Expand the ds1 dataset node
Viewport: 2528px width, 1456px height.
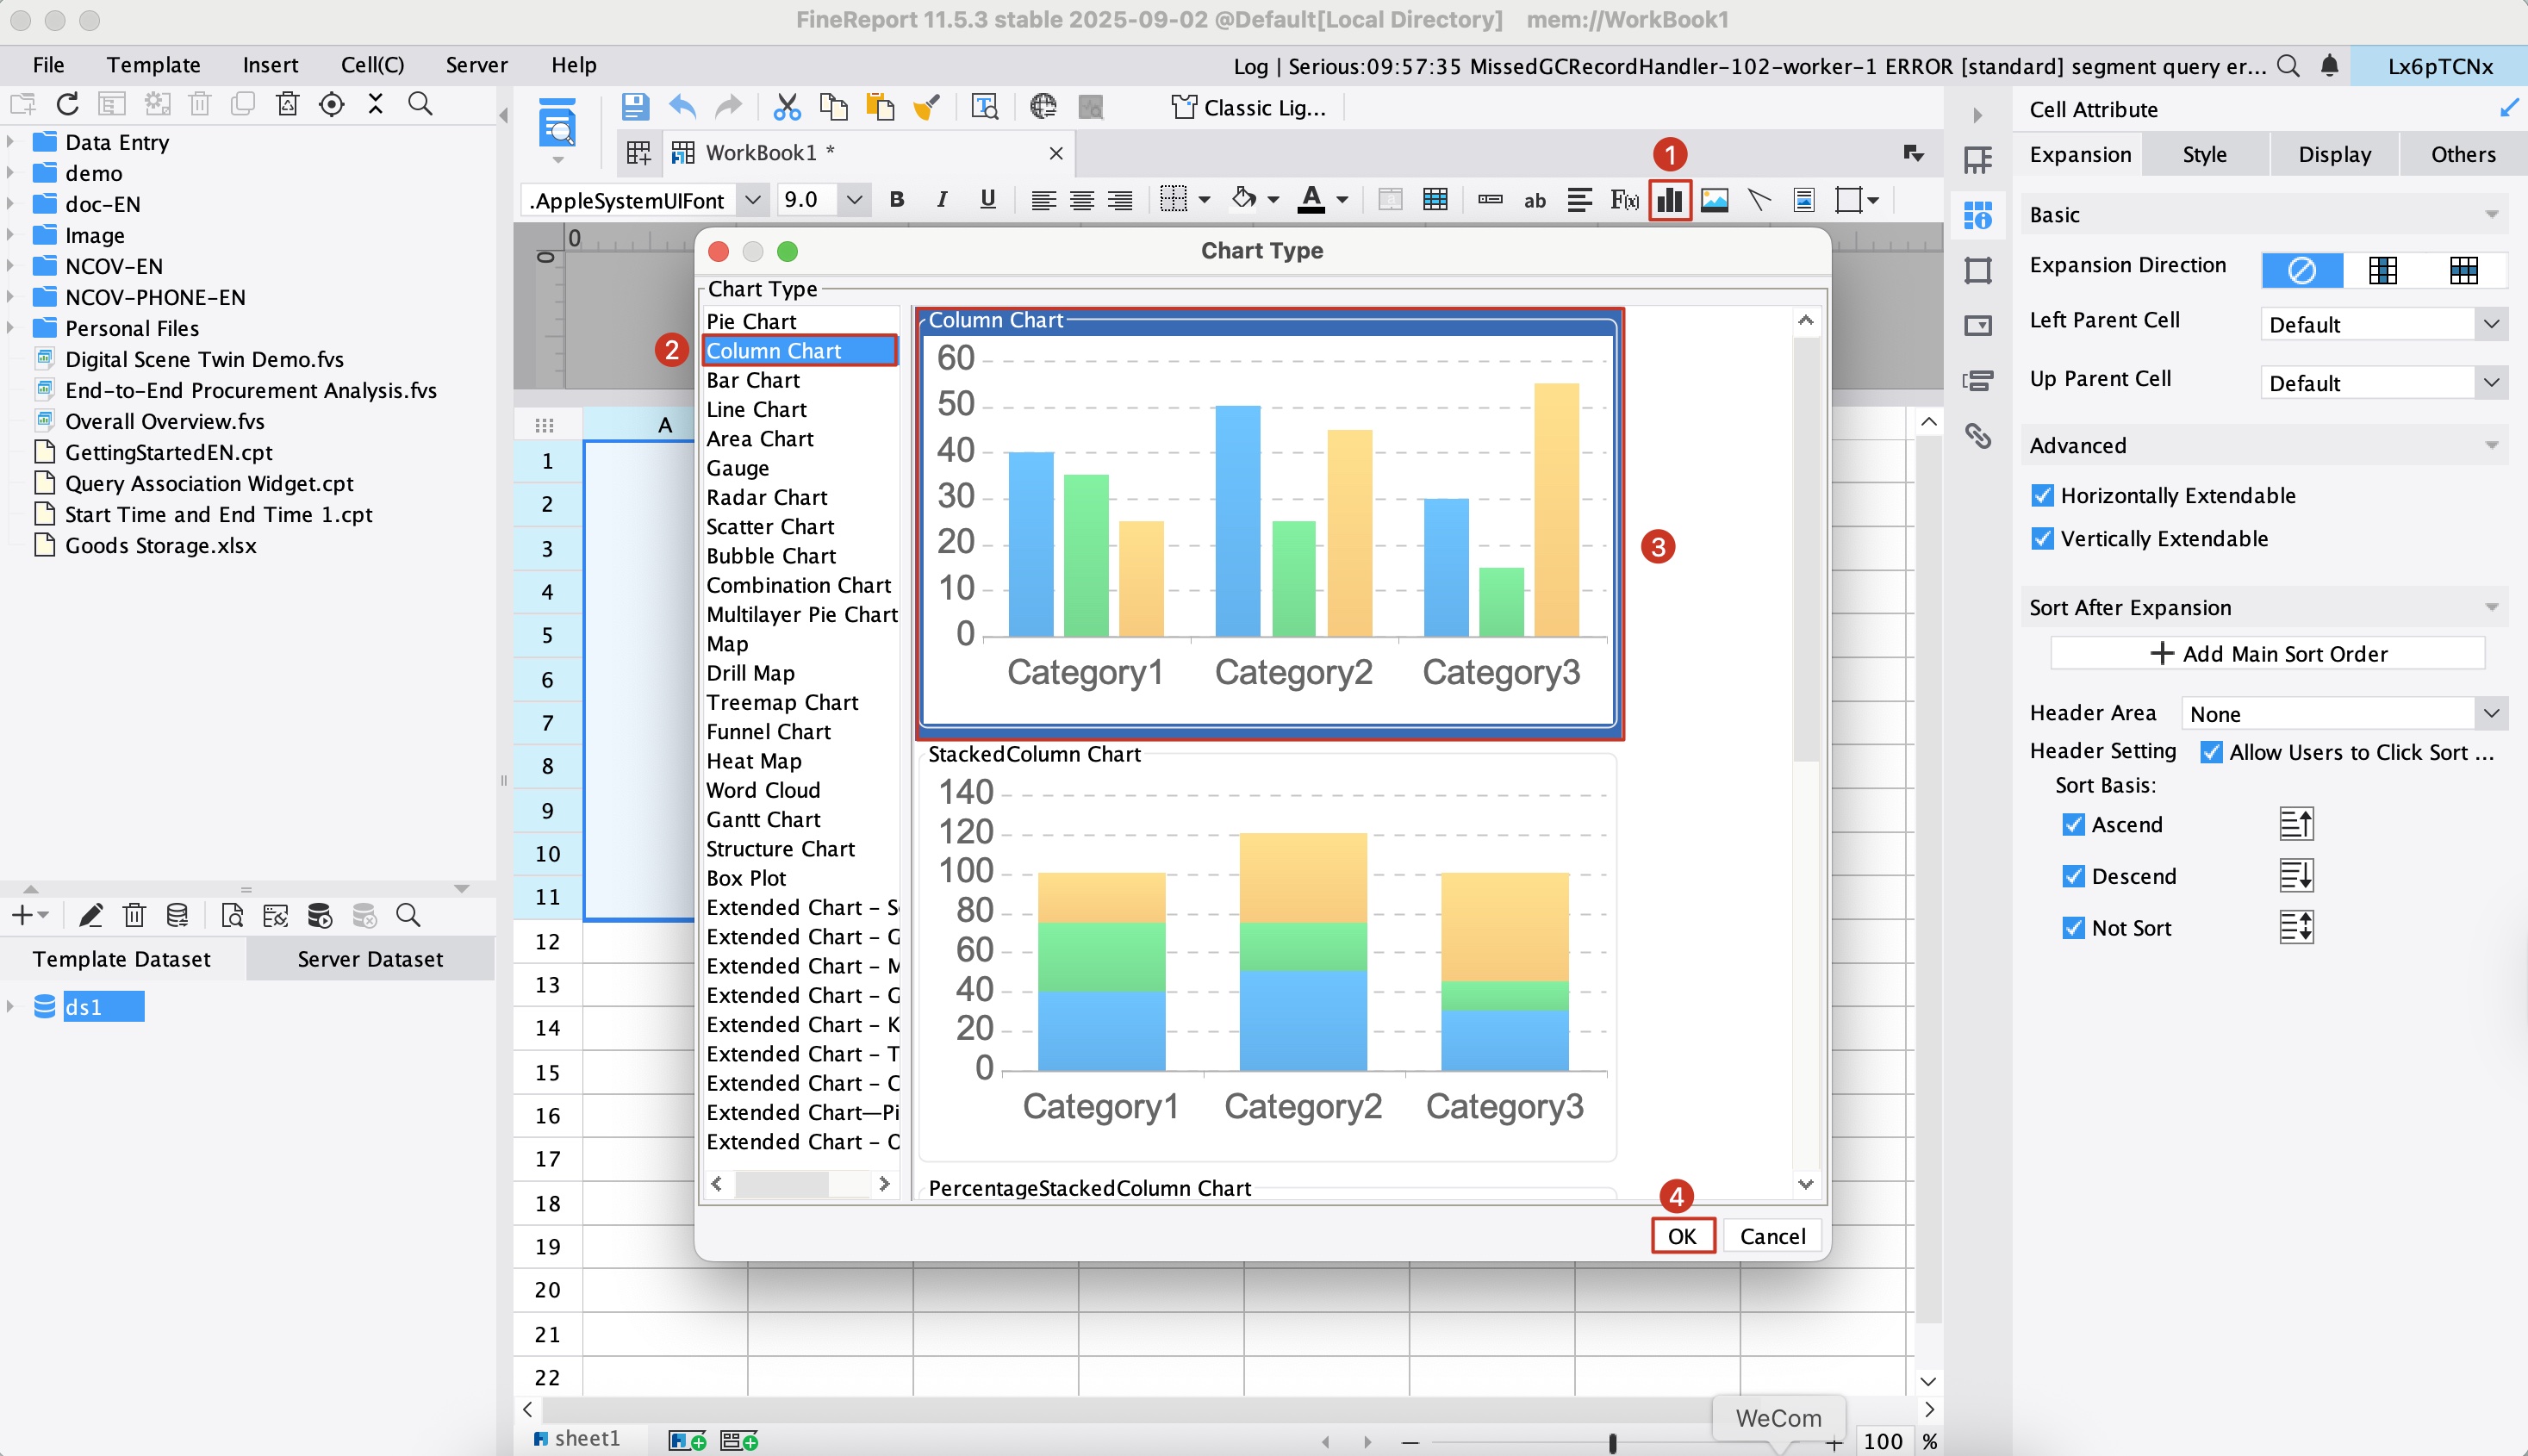click(x=10, y=1006)
